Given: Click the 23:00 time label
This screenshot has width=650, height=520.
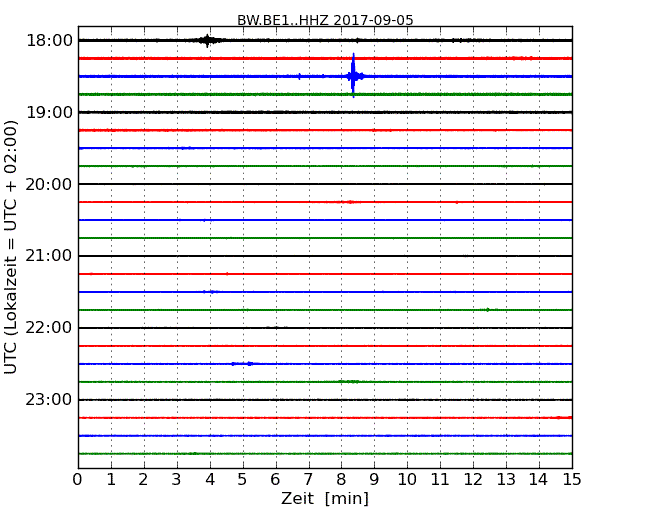Looking at the screenshot, I should coord(49,400).
